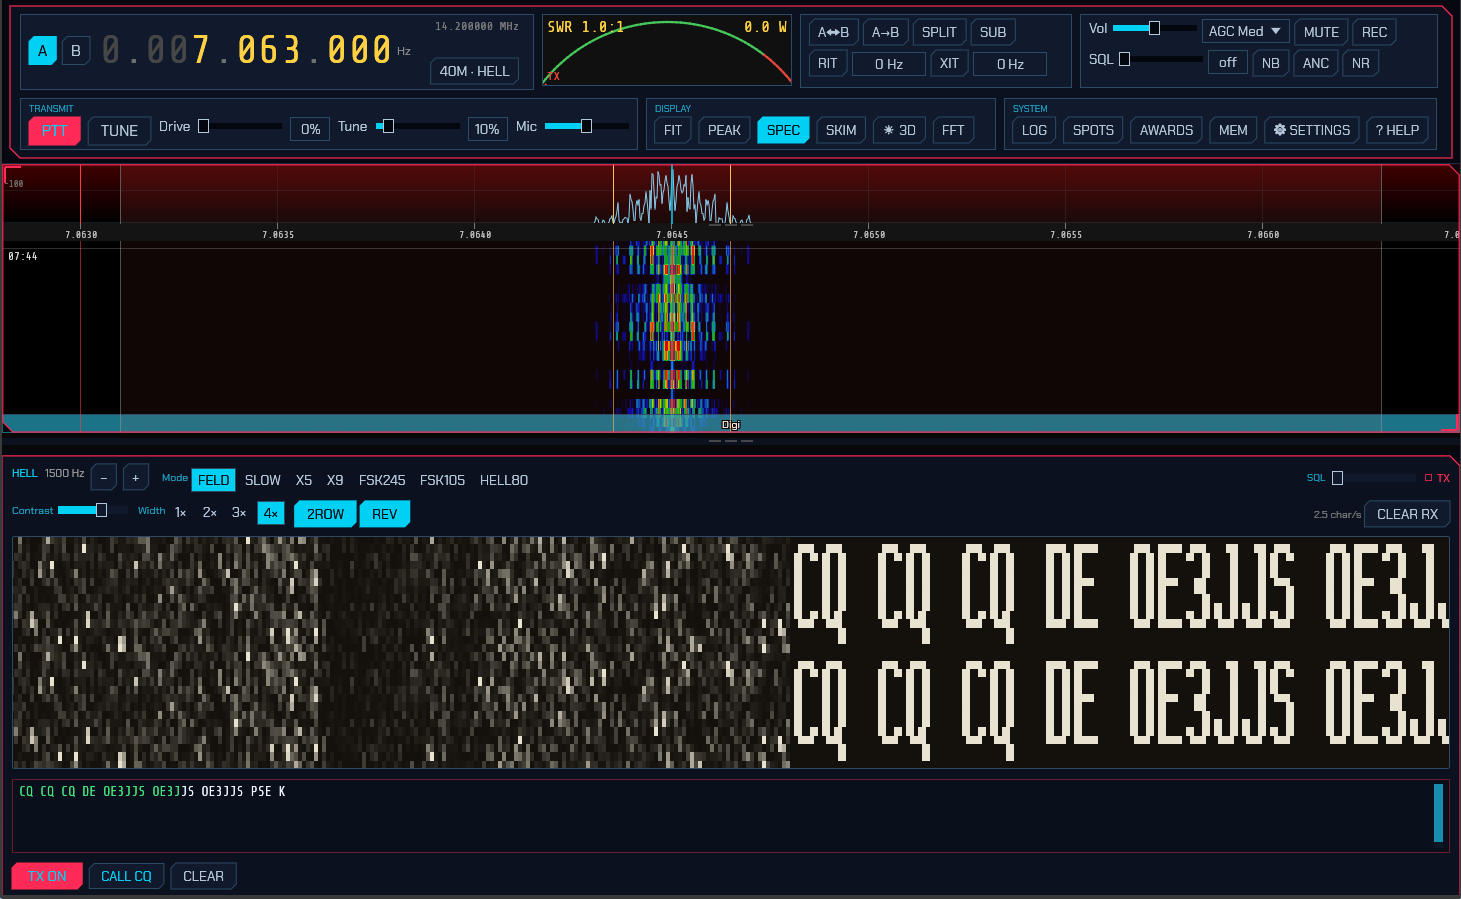Clear received Hell text with CLEAR RX

click(1407, 514)
